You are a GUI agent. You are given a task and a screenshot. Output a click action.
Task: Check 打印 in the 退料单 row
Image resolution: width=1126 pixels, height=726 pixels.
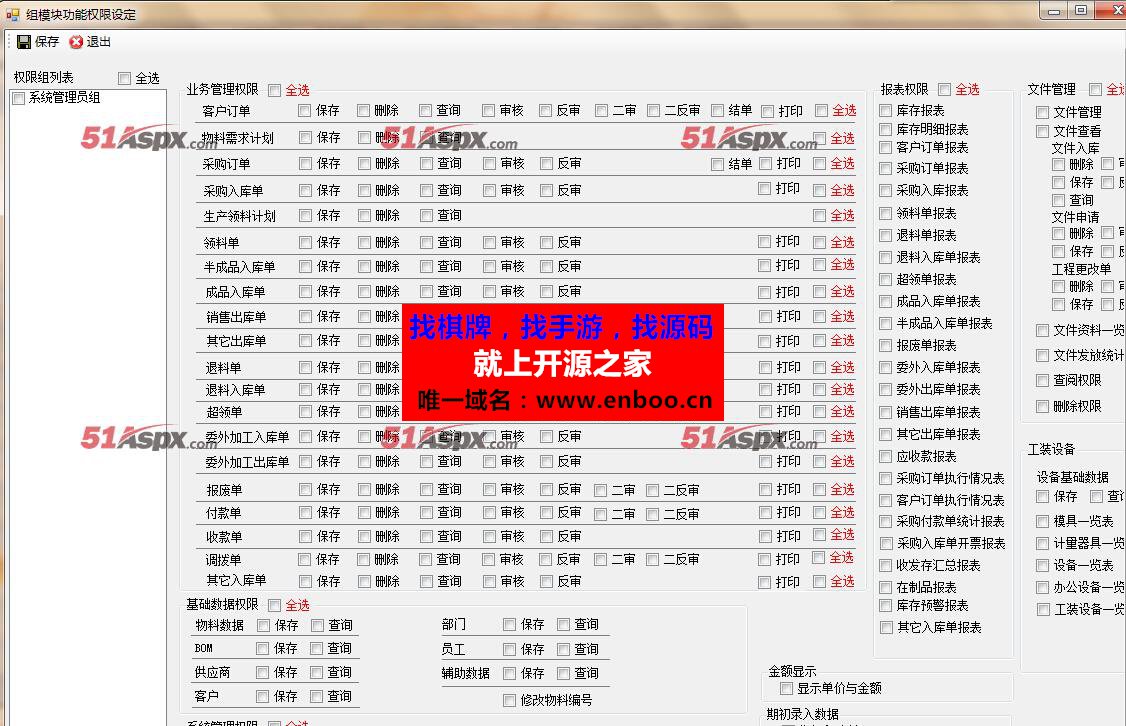(x=766, y=368)
